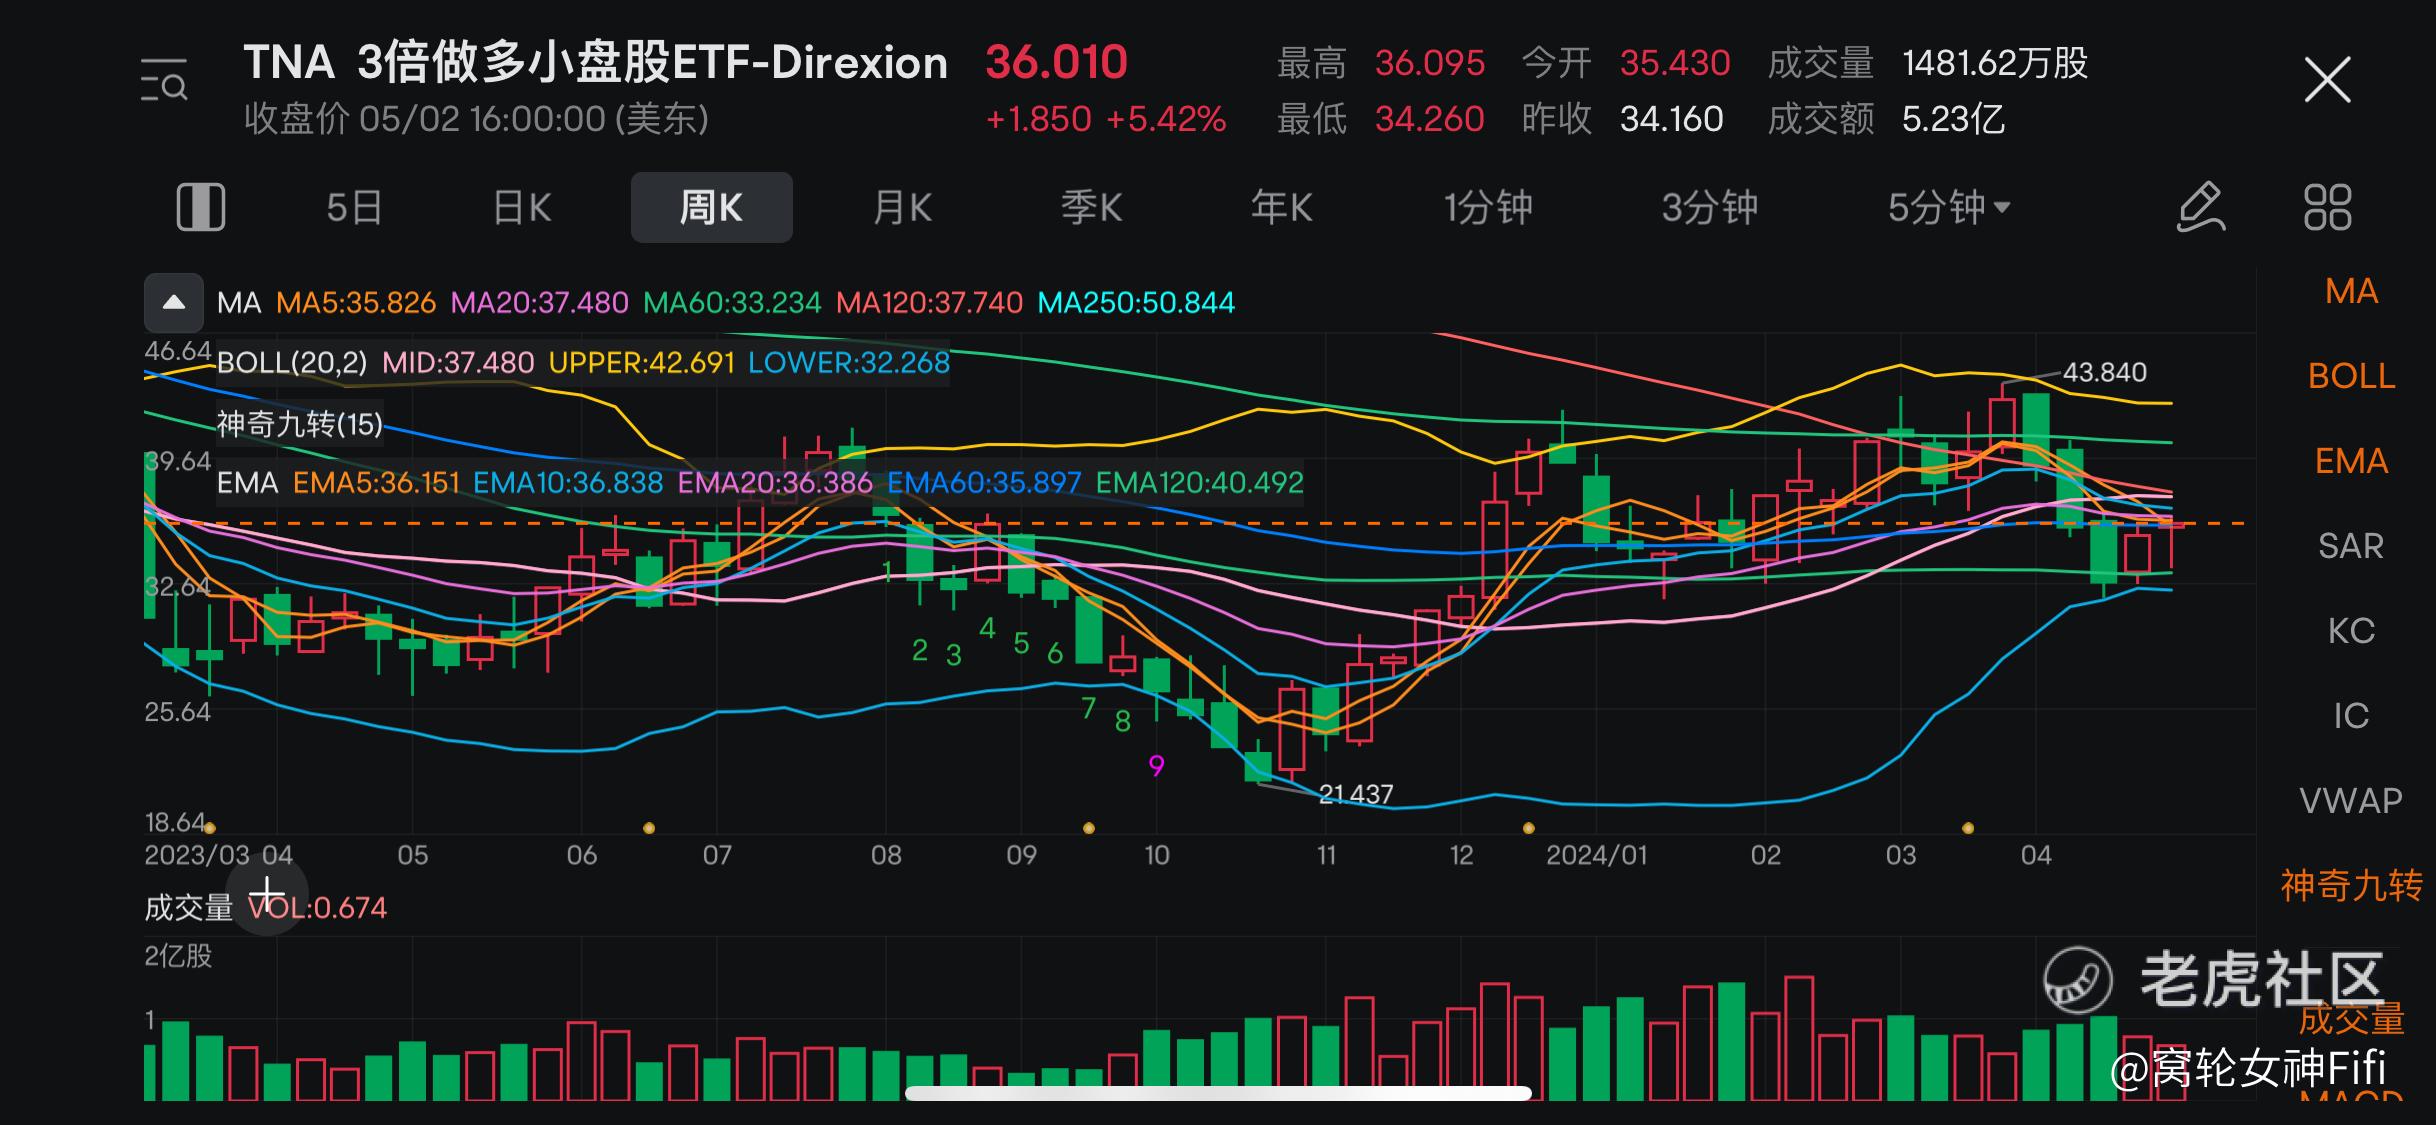Enable the IC indicator
This screenshot has width=2436, height=1125.
click(x=2351, y=716)
